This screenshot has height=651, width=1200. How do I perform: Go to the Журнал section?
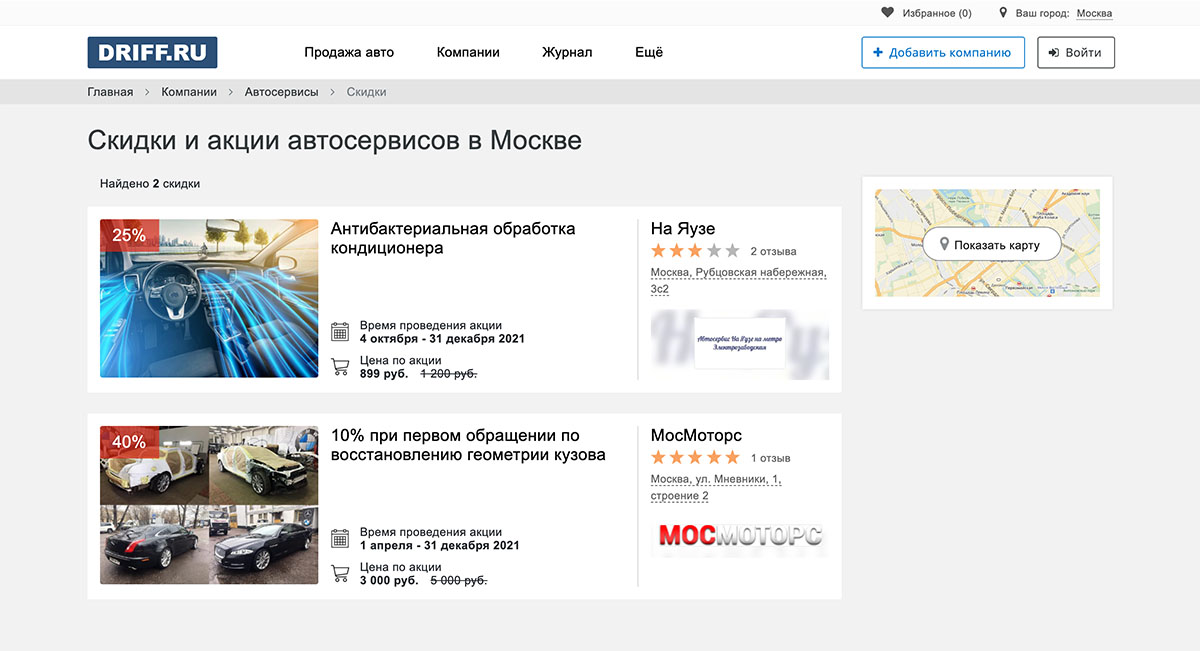[x=567, y=53]
